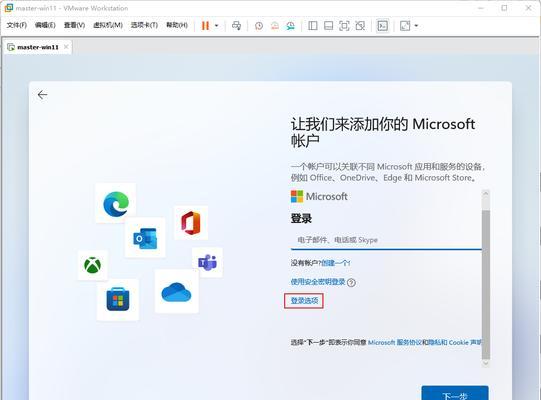Go back with the left arrow
The height and width of the screenshot is (400, 541).
coord(42,95)
